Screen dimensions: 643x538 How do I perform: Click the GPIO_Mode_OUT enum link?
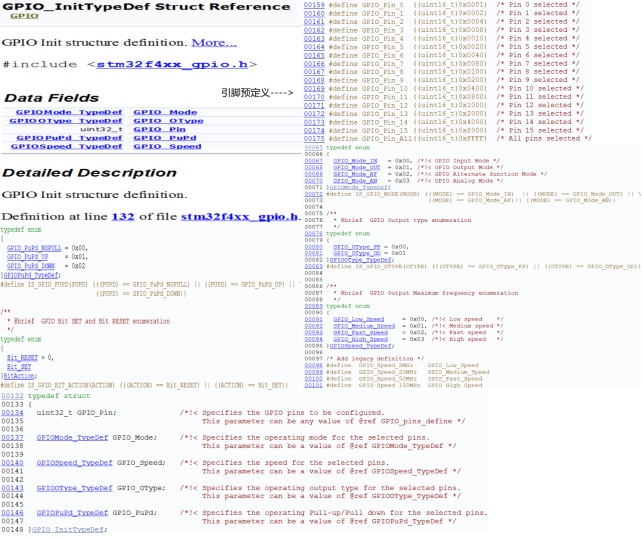357,167
